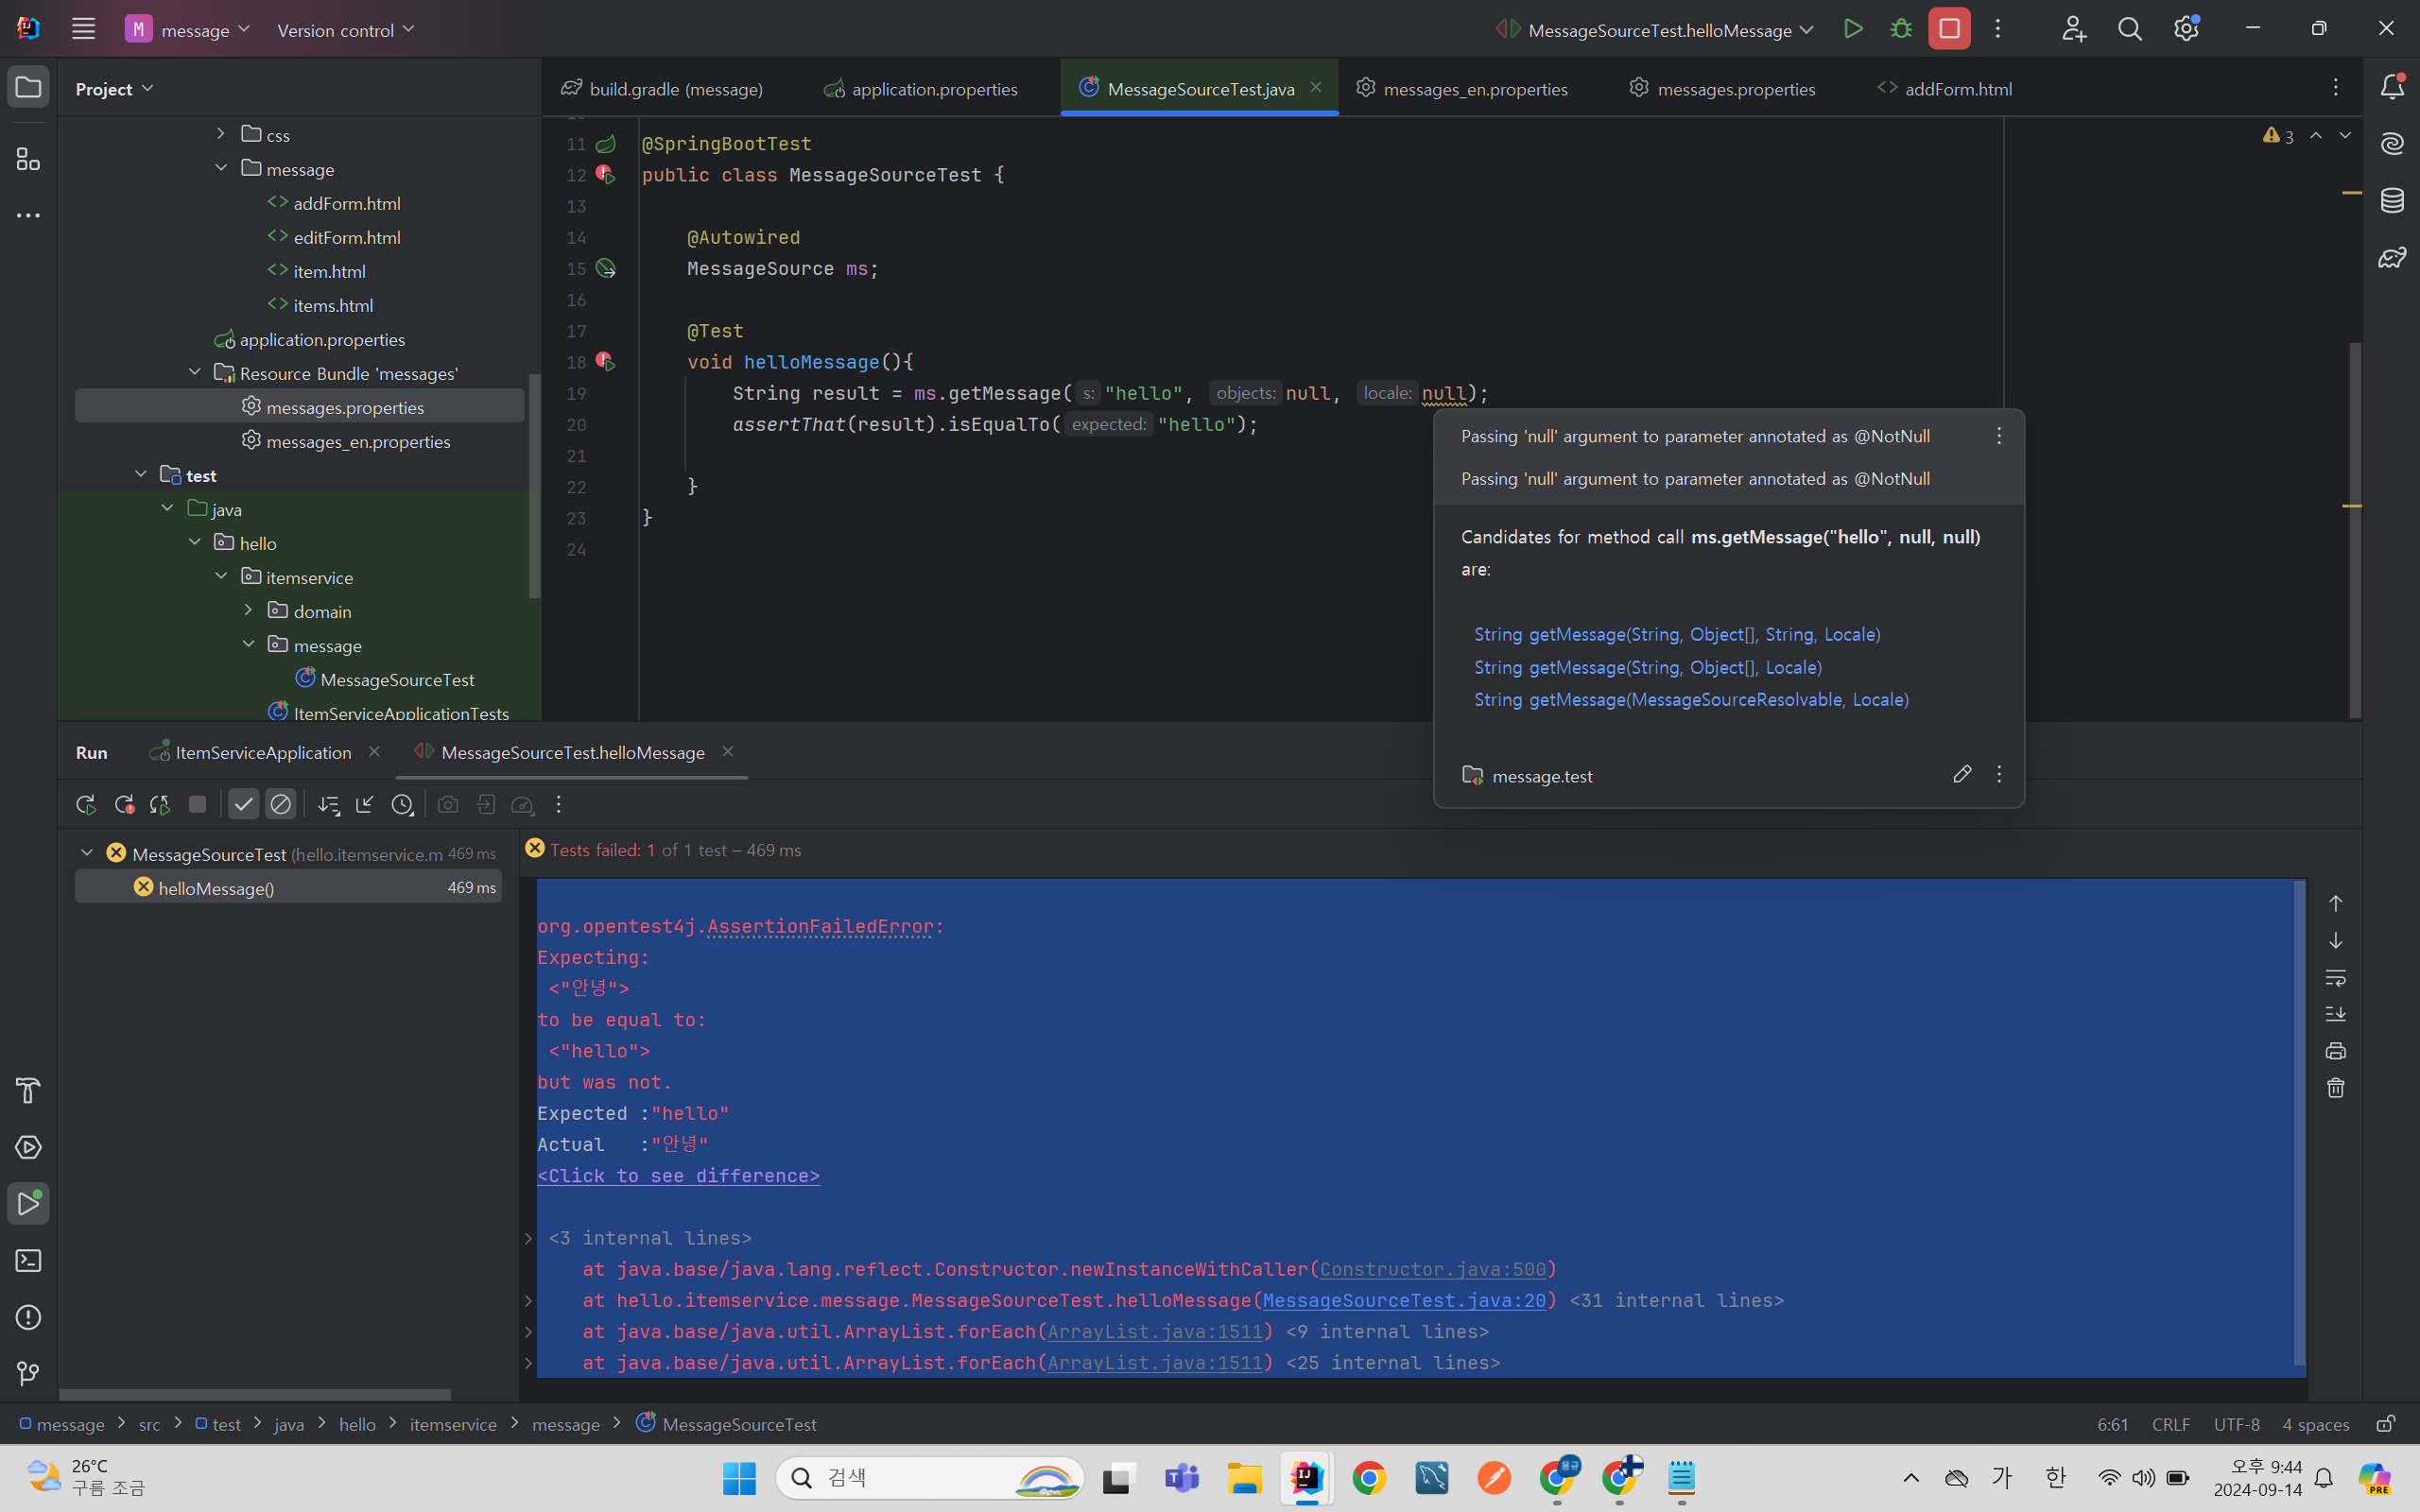
Task: Open Notifications bell panel
Action: tap(2392, 87)
